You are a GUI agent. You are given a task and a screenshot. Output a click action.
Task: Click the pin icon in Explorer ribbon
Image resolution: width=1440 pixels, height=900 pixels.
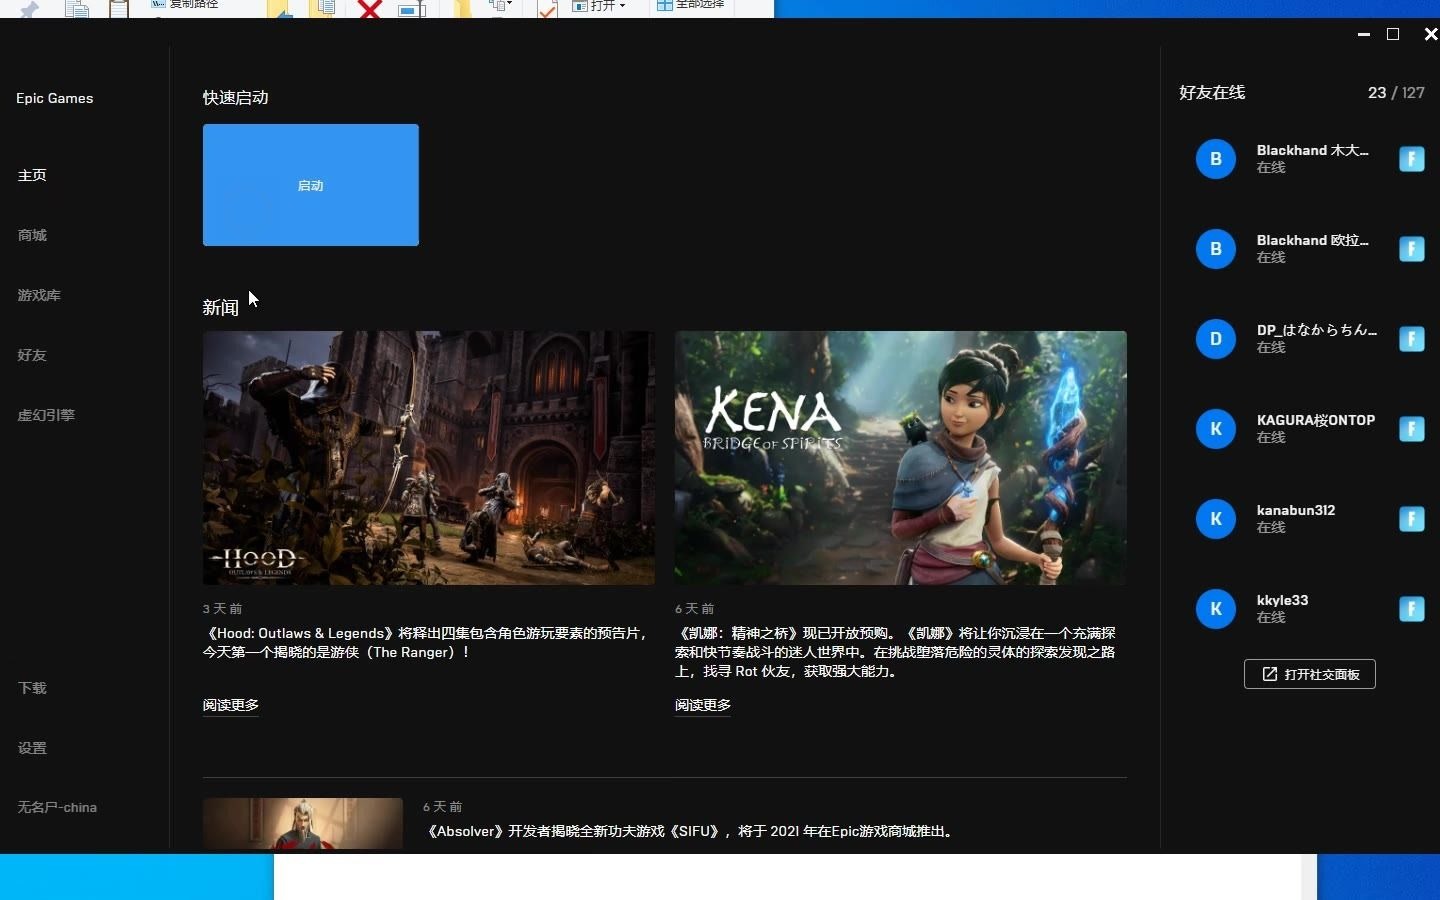pos(30,10)
